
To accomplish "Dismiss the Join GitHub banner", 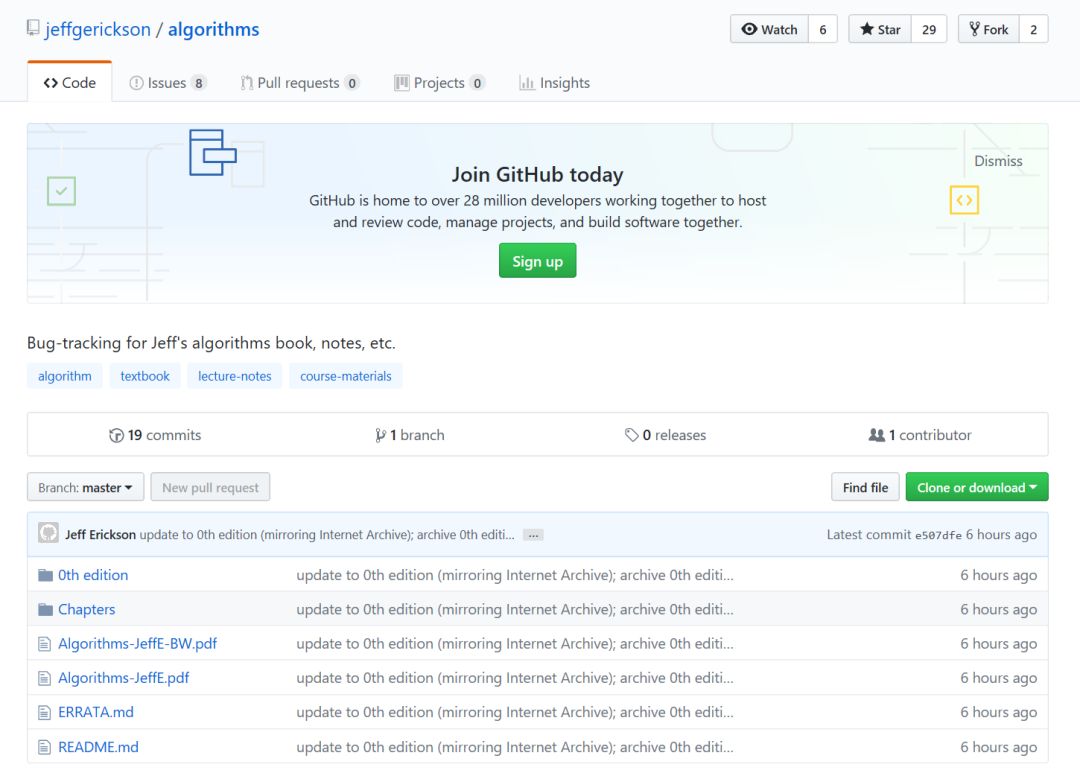I will coord(998,161).
